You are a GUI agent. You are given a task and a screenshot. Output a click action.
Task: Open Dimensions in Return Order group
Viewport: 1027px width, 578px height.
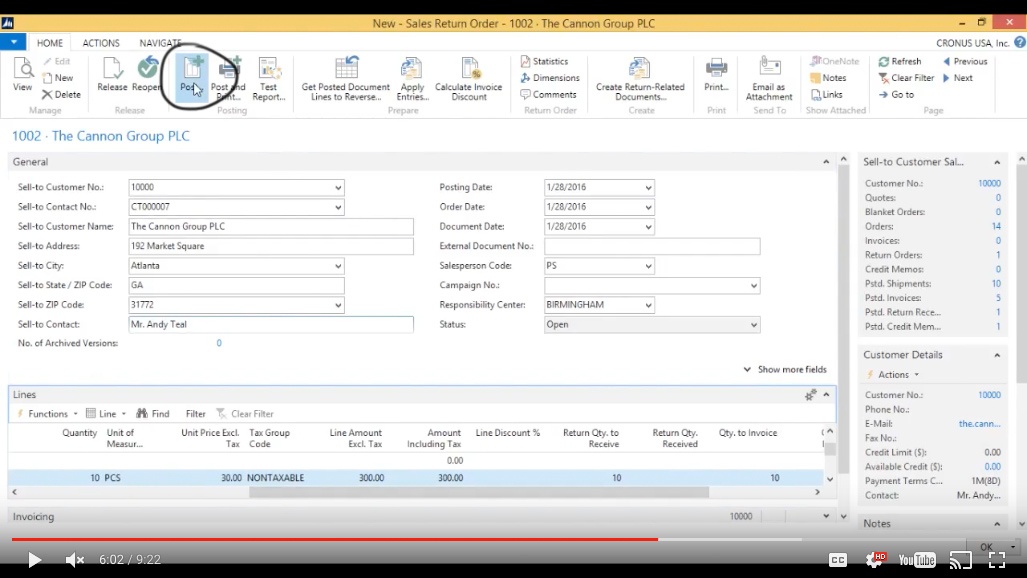point(550,77)
